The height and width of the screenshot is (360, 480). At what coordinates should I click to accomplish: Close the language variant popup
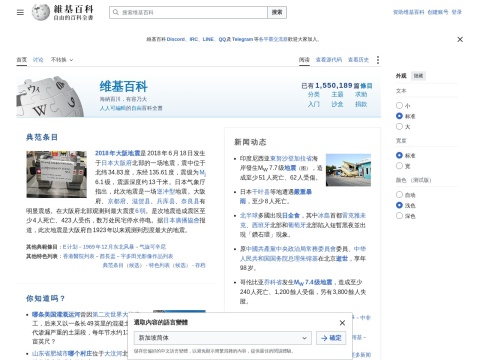[x=342, y=323]
